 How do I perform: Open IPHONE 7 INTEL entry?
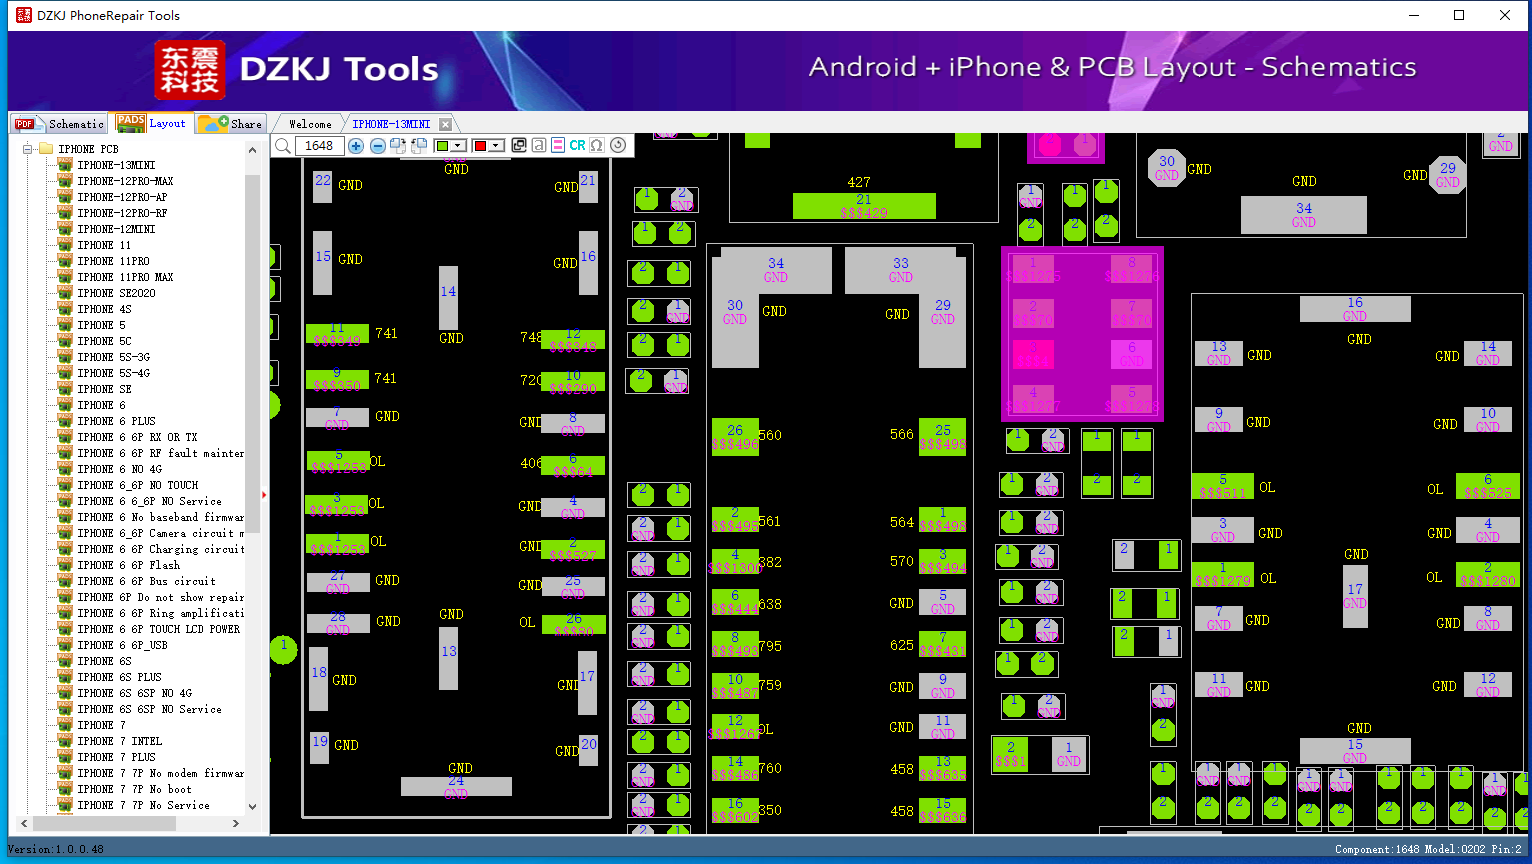[119, 741]
